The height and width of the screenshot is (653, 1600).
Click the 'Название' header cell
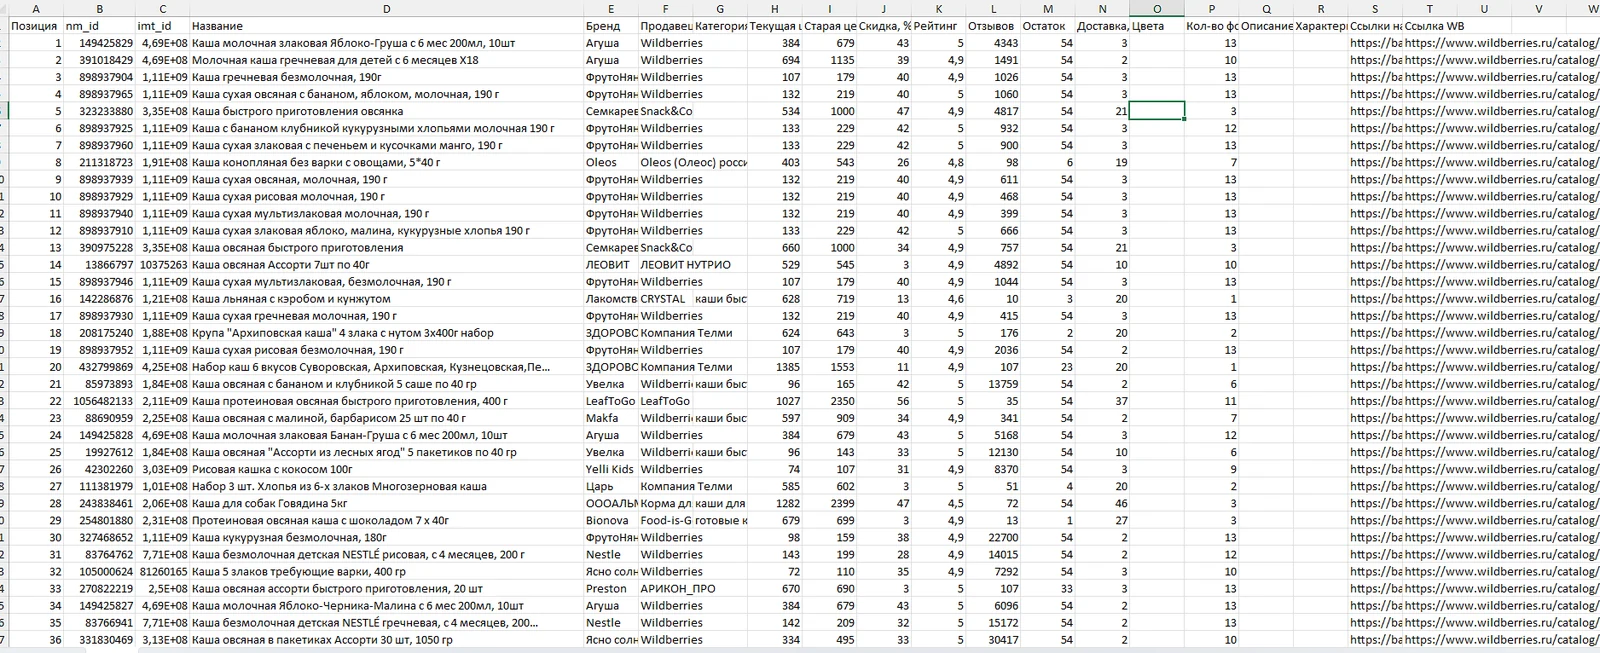coord(387,26)
